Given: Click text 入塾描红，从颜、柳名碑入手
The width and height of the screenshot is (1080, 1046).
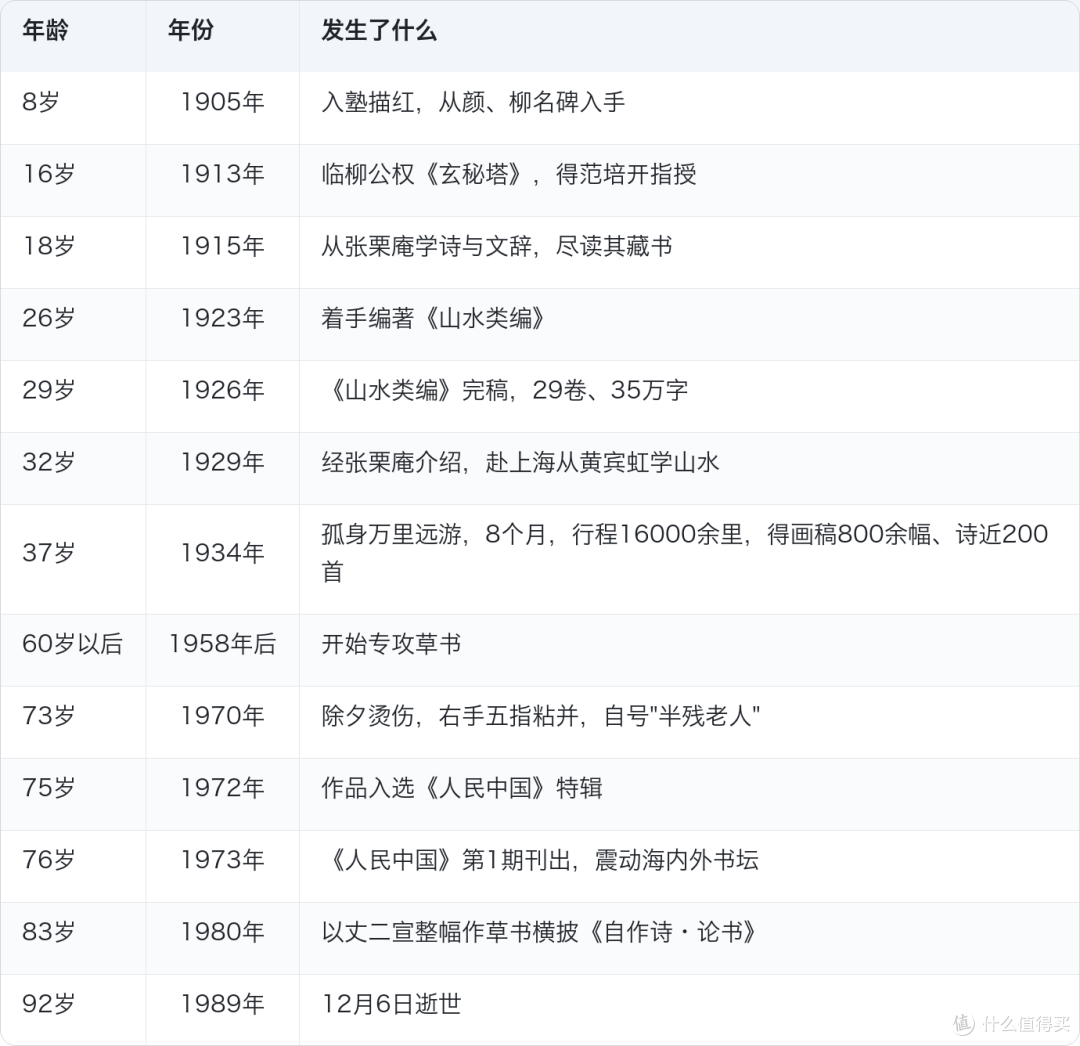Looking at the screenshot, I should (473, 102).
